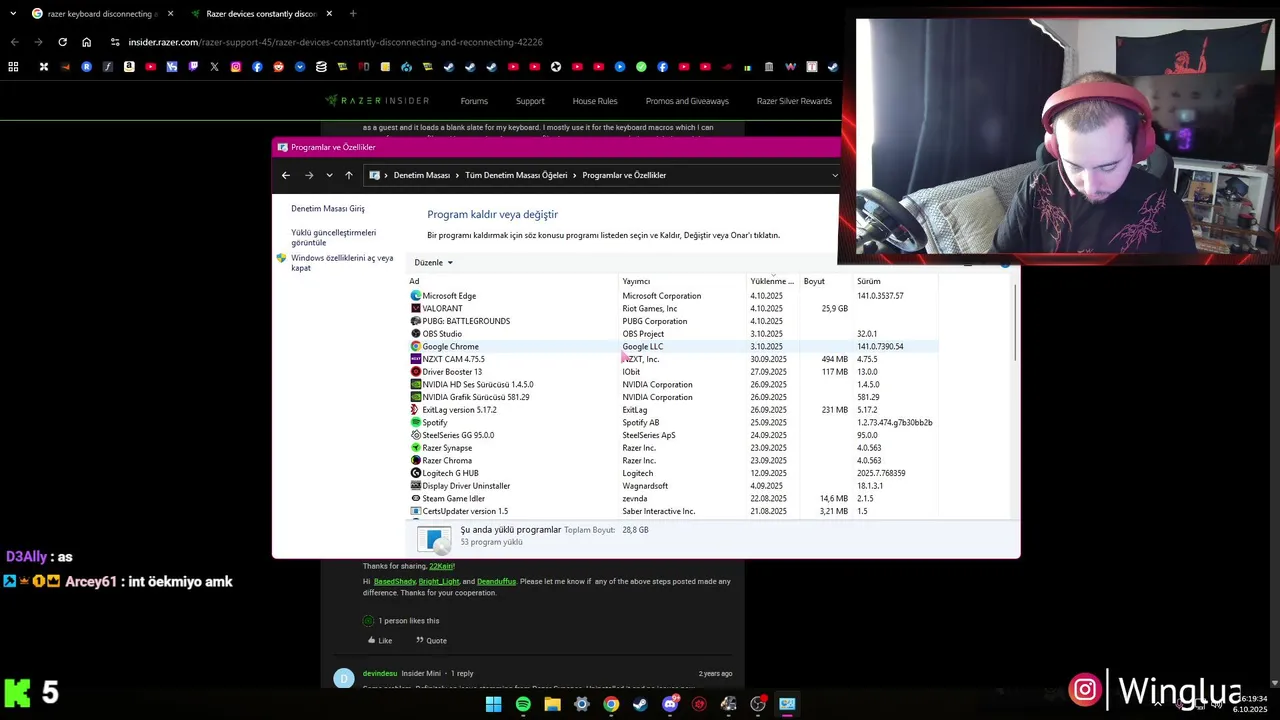Open the Amazon bookmark

(129, 67)
